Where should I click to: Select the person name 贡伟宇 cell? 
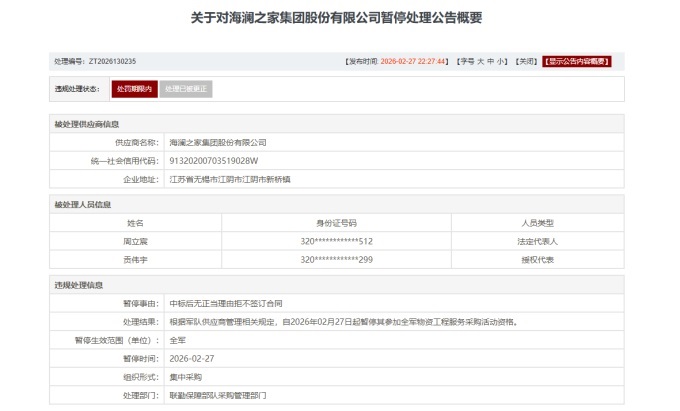click(135, 259)
